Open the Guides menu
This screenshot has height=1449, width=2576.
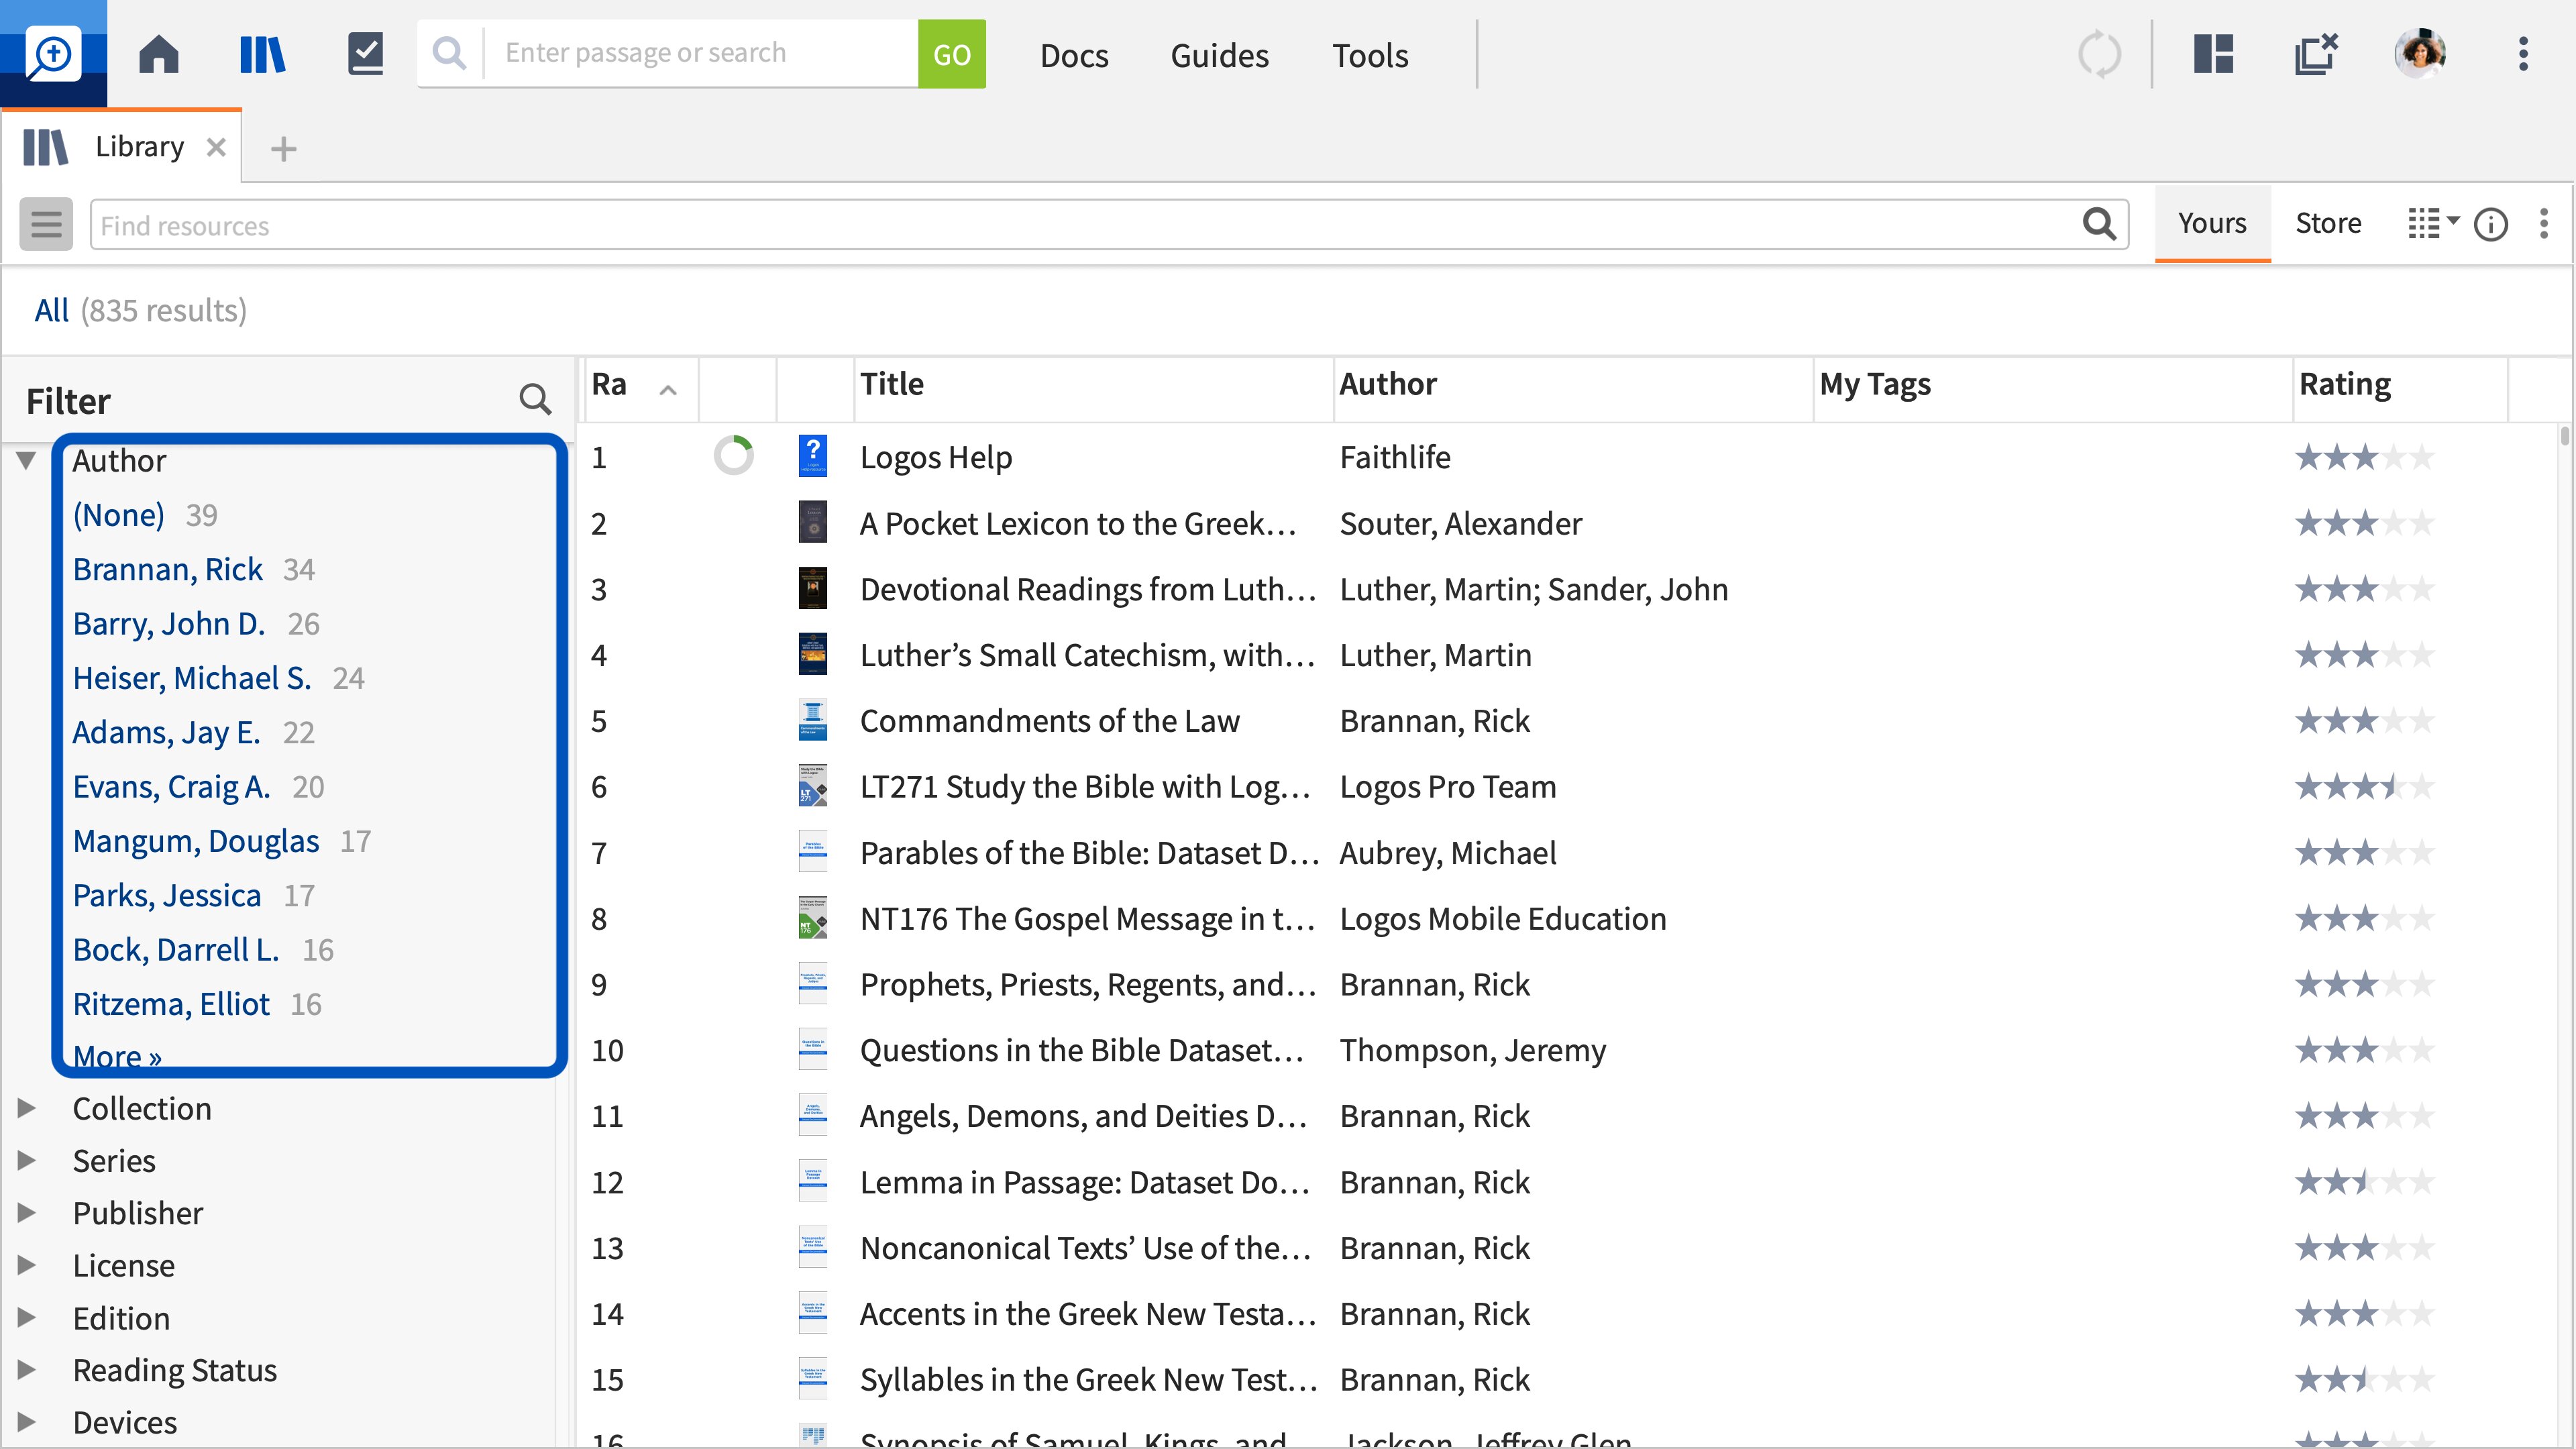pos(1219,55)
